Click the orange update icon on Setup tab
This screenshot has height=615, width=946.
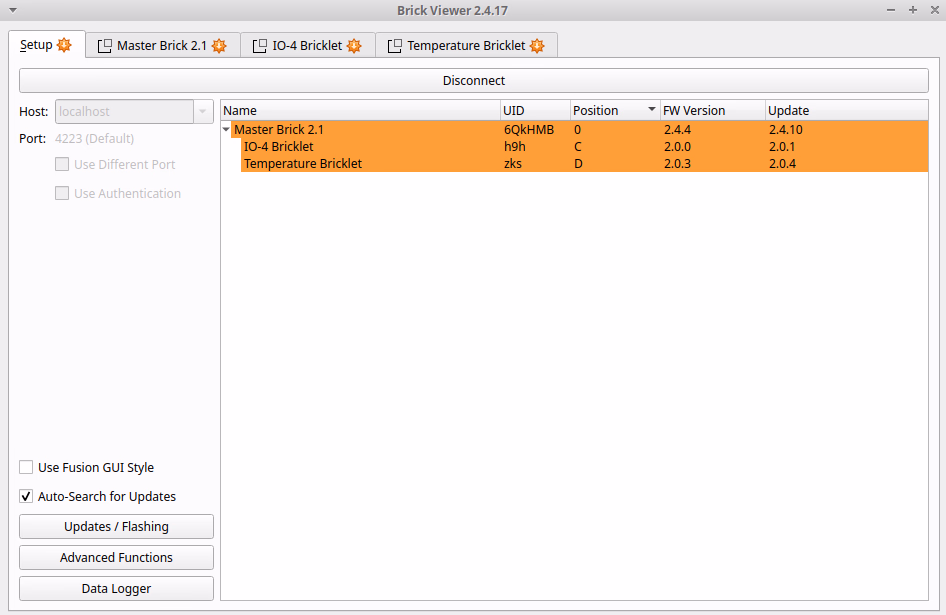tap(65, 45)
